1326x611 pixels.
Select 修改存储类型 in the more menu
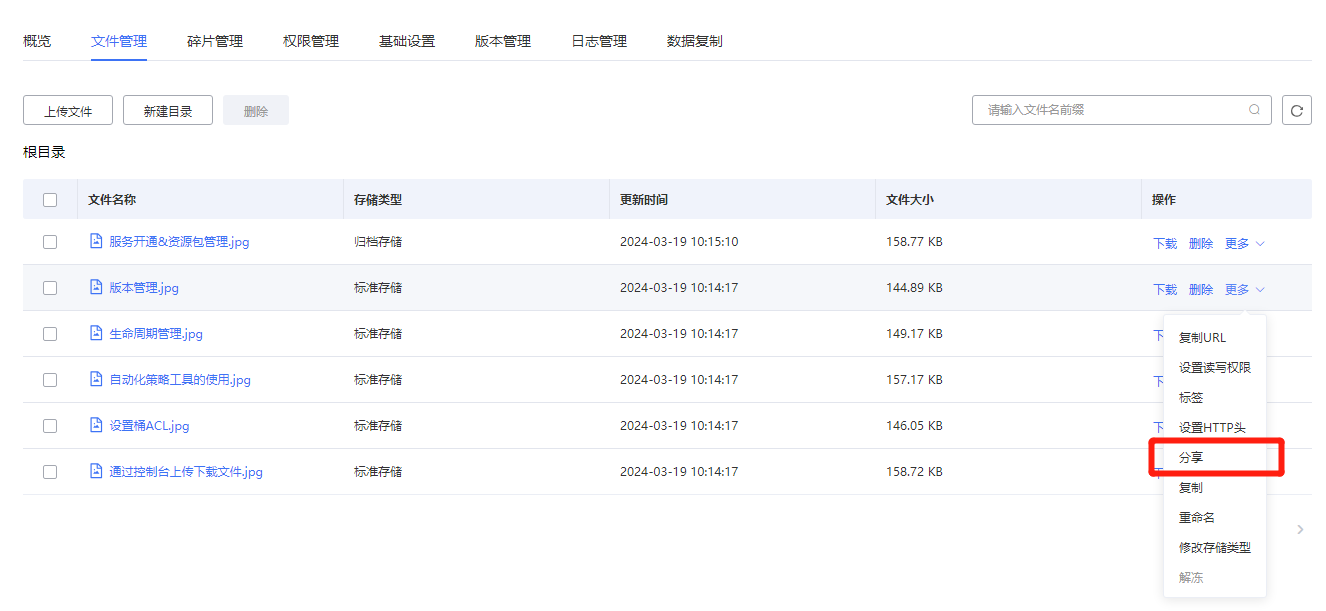pyautogui.click(x=1215, y=548)
